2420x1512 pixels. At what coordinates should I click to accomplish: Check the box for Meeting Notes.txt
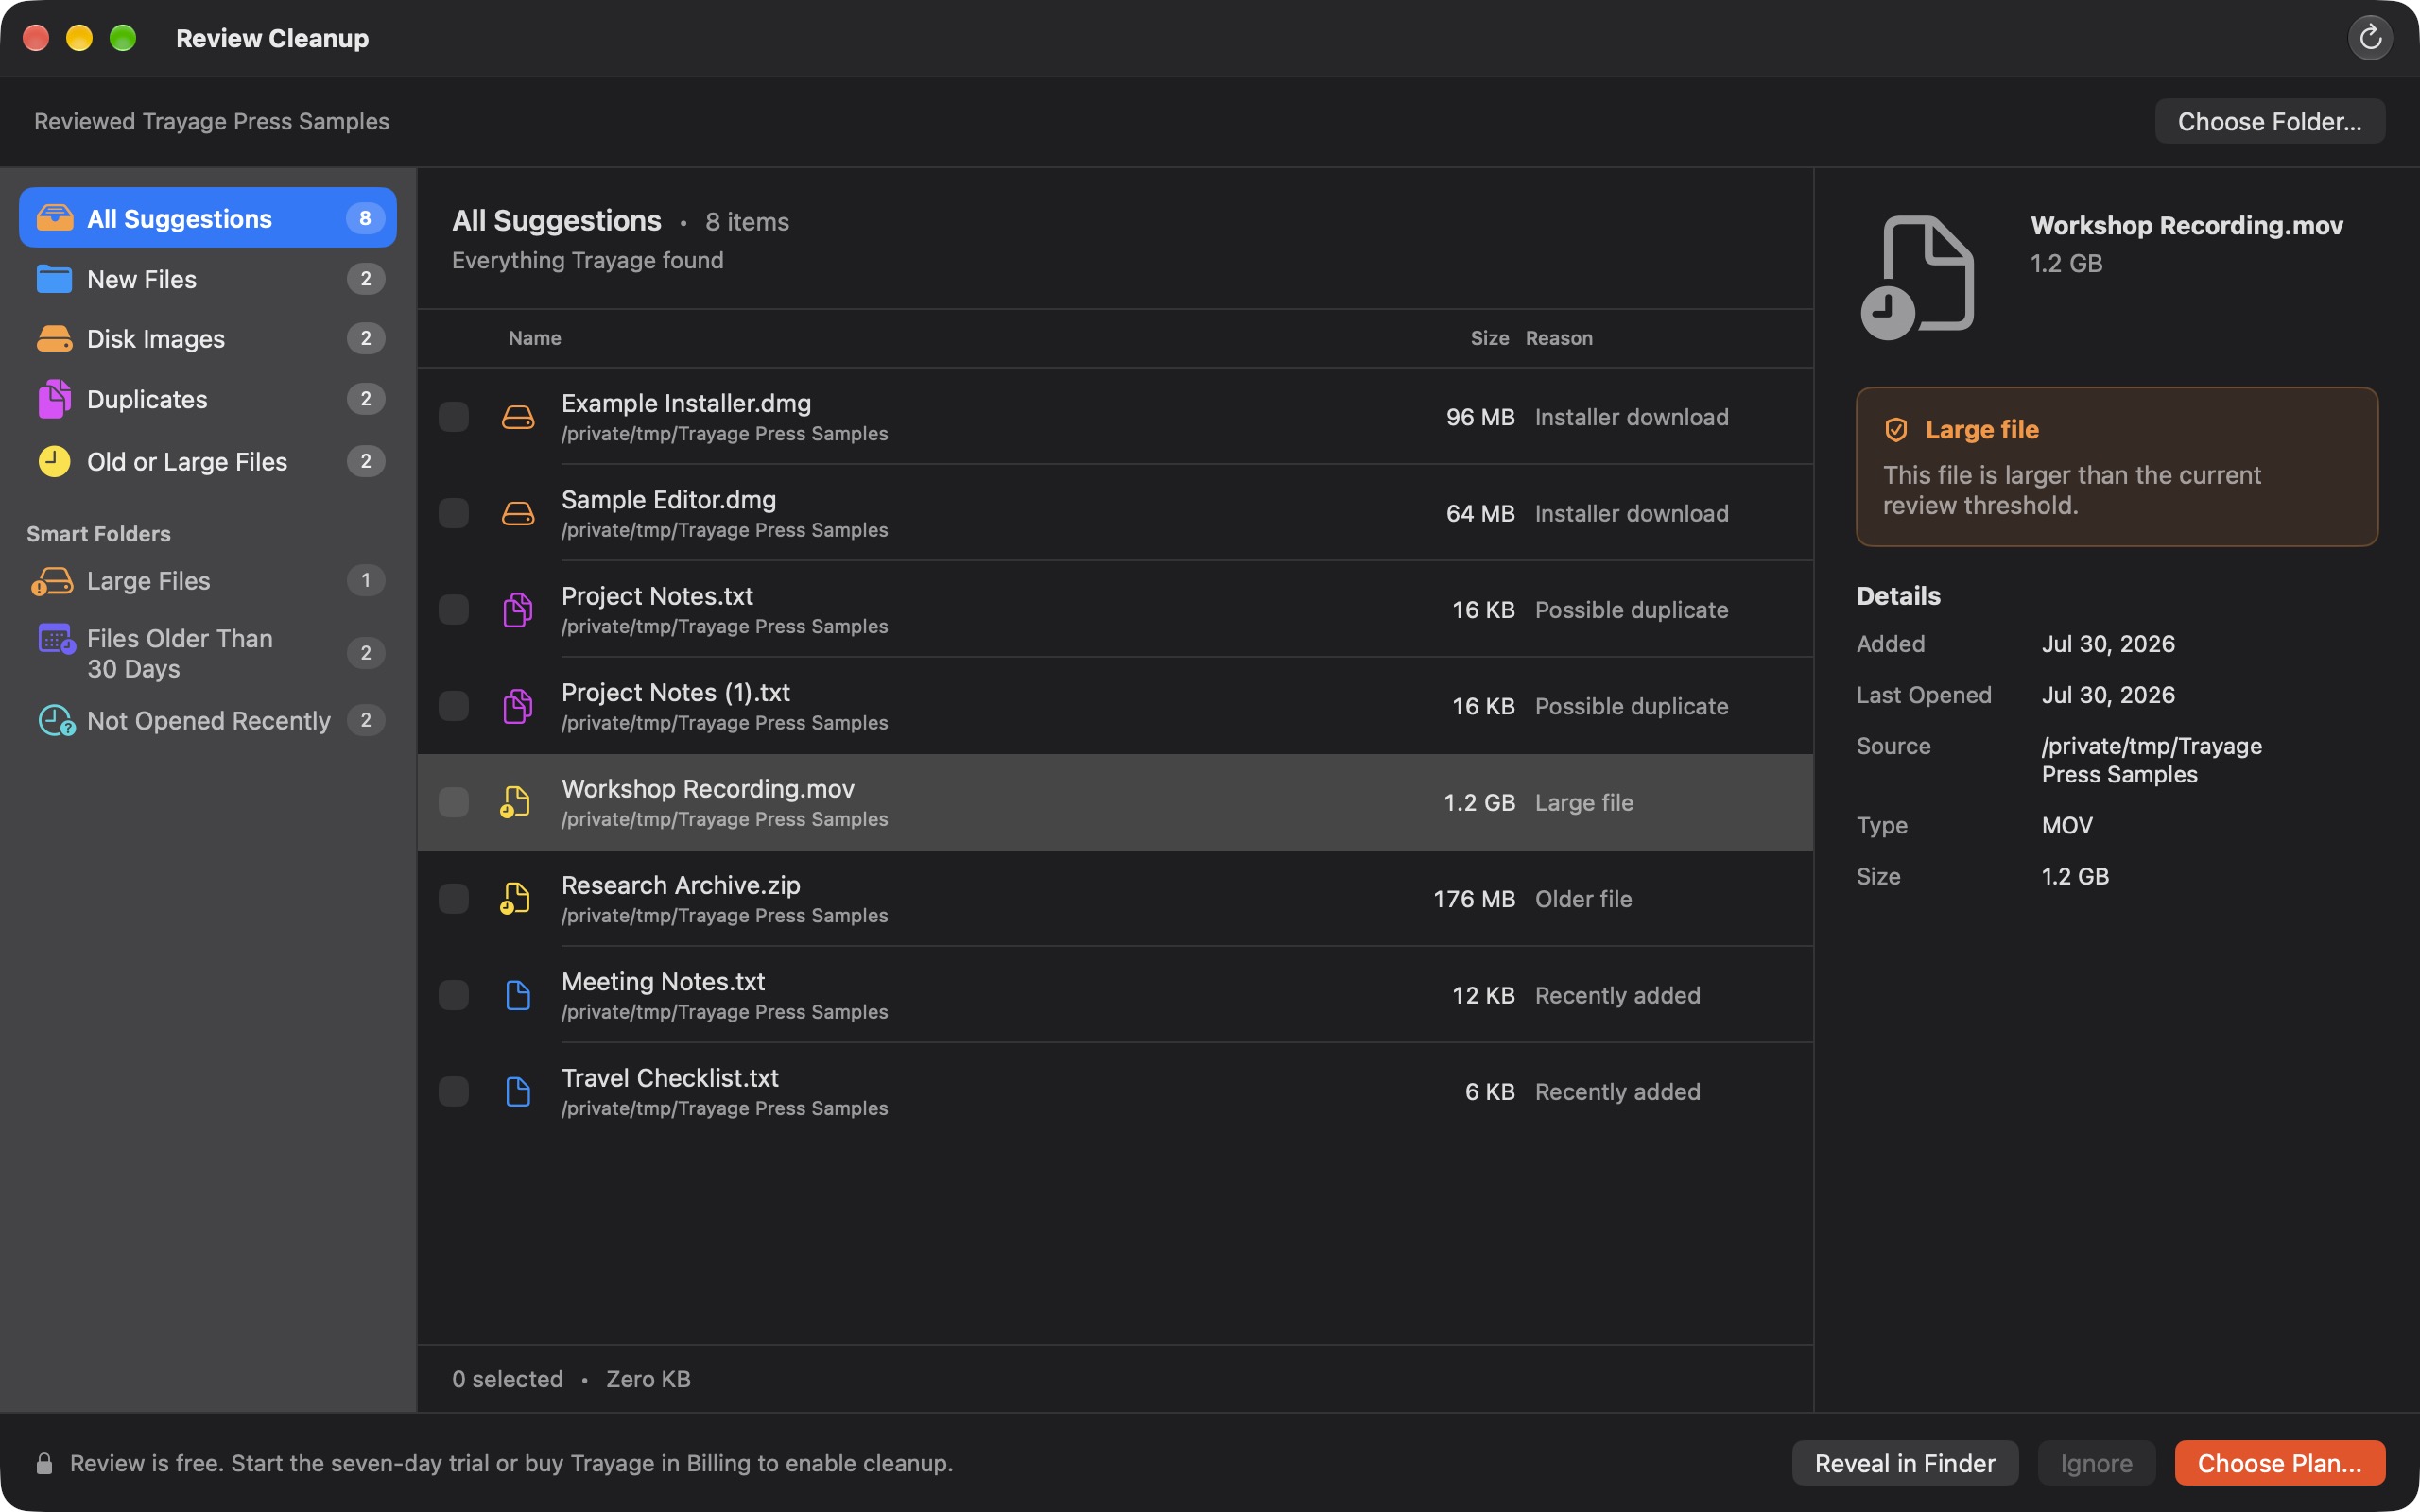click(x=454, y=995)
